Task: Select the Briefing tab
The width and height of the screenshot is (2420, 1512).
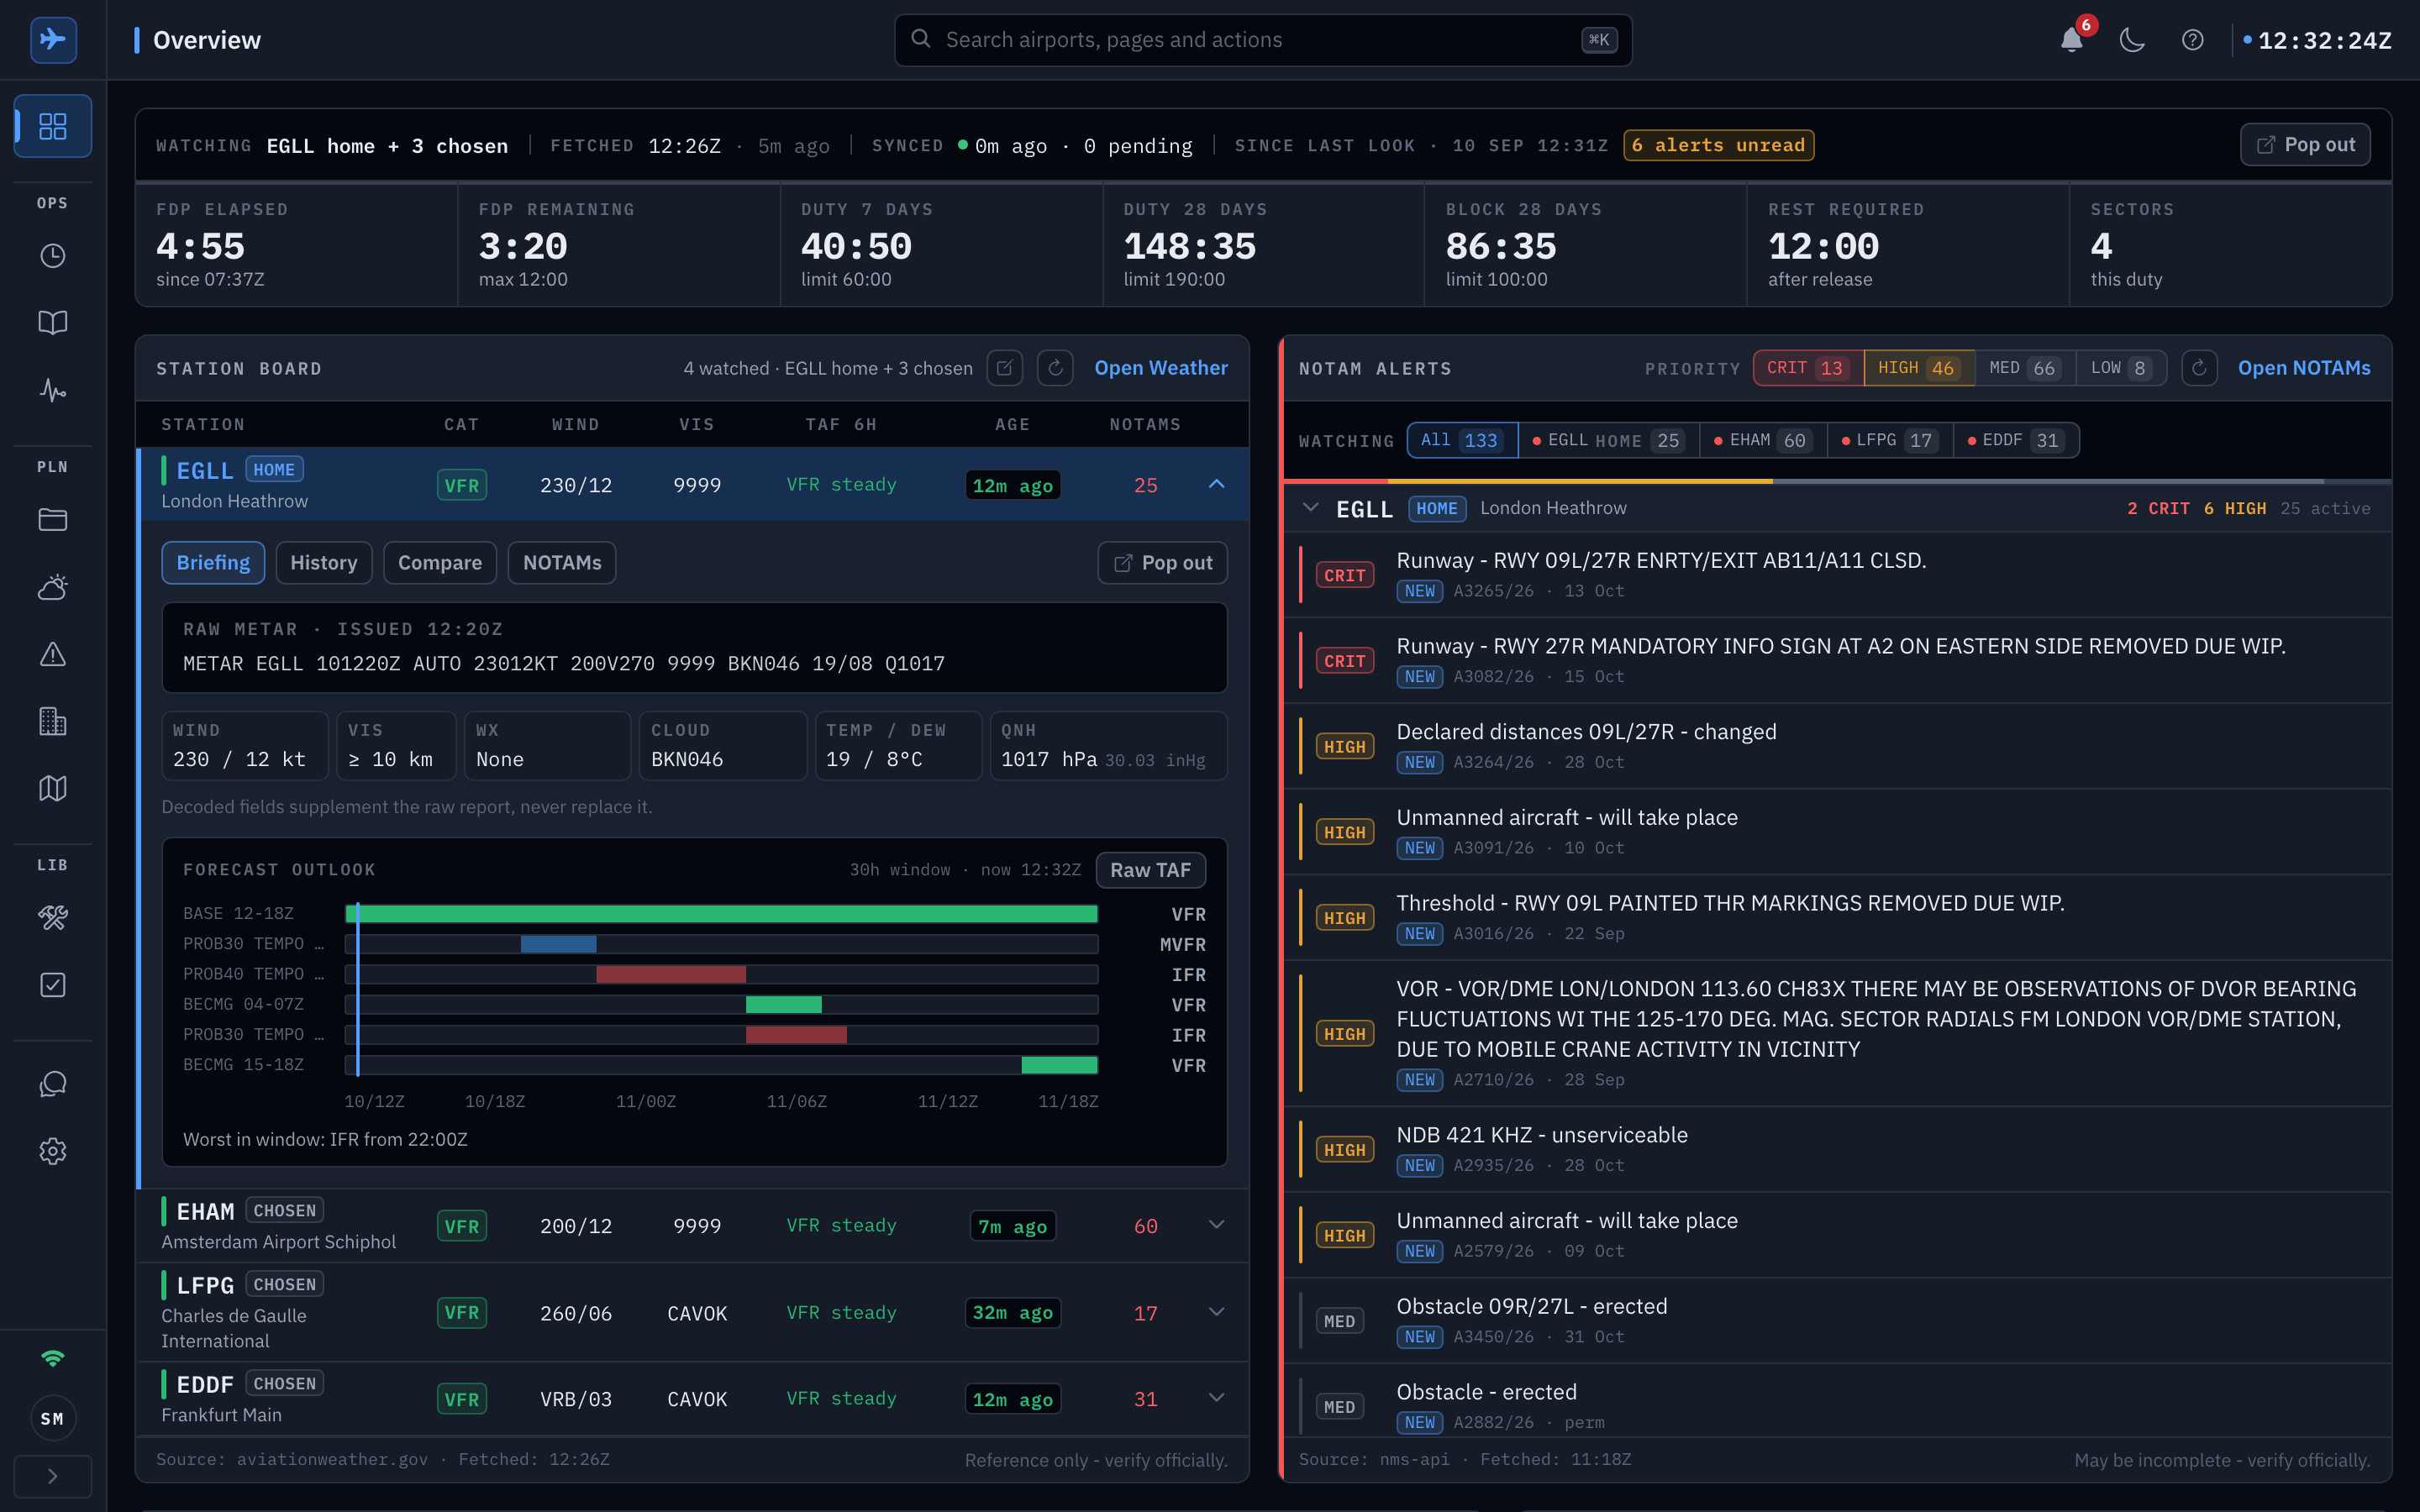Action: point(213,563)
